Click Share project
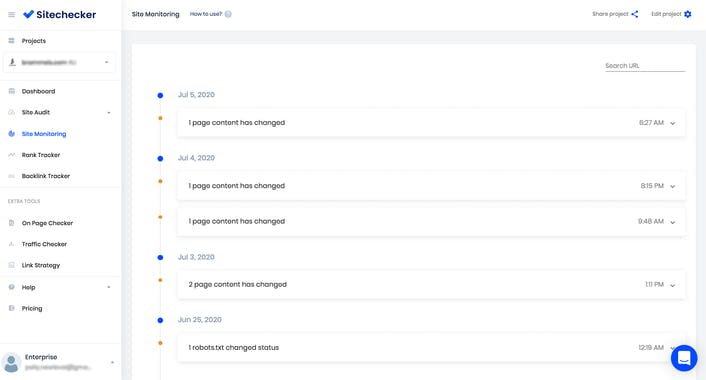This screenshot has width=706, height=380. [x=610, y=14]
